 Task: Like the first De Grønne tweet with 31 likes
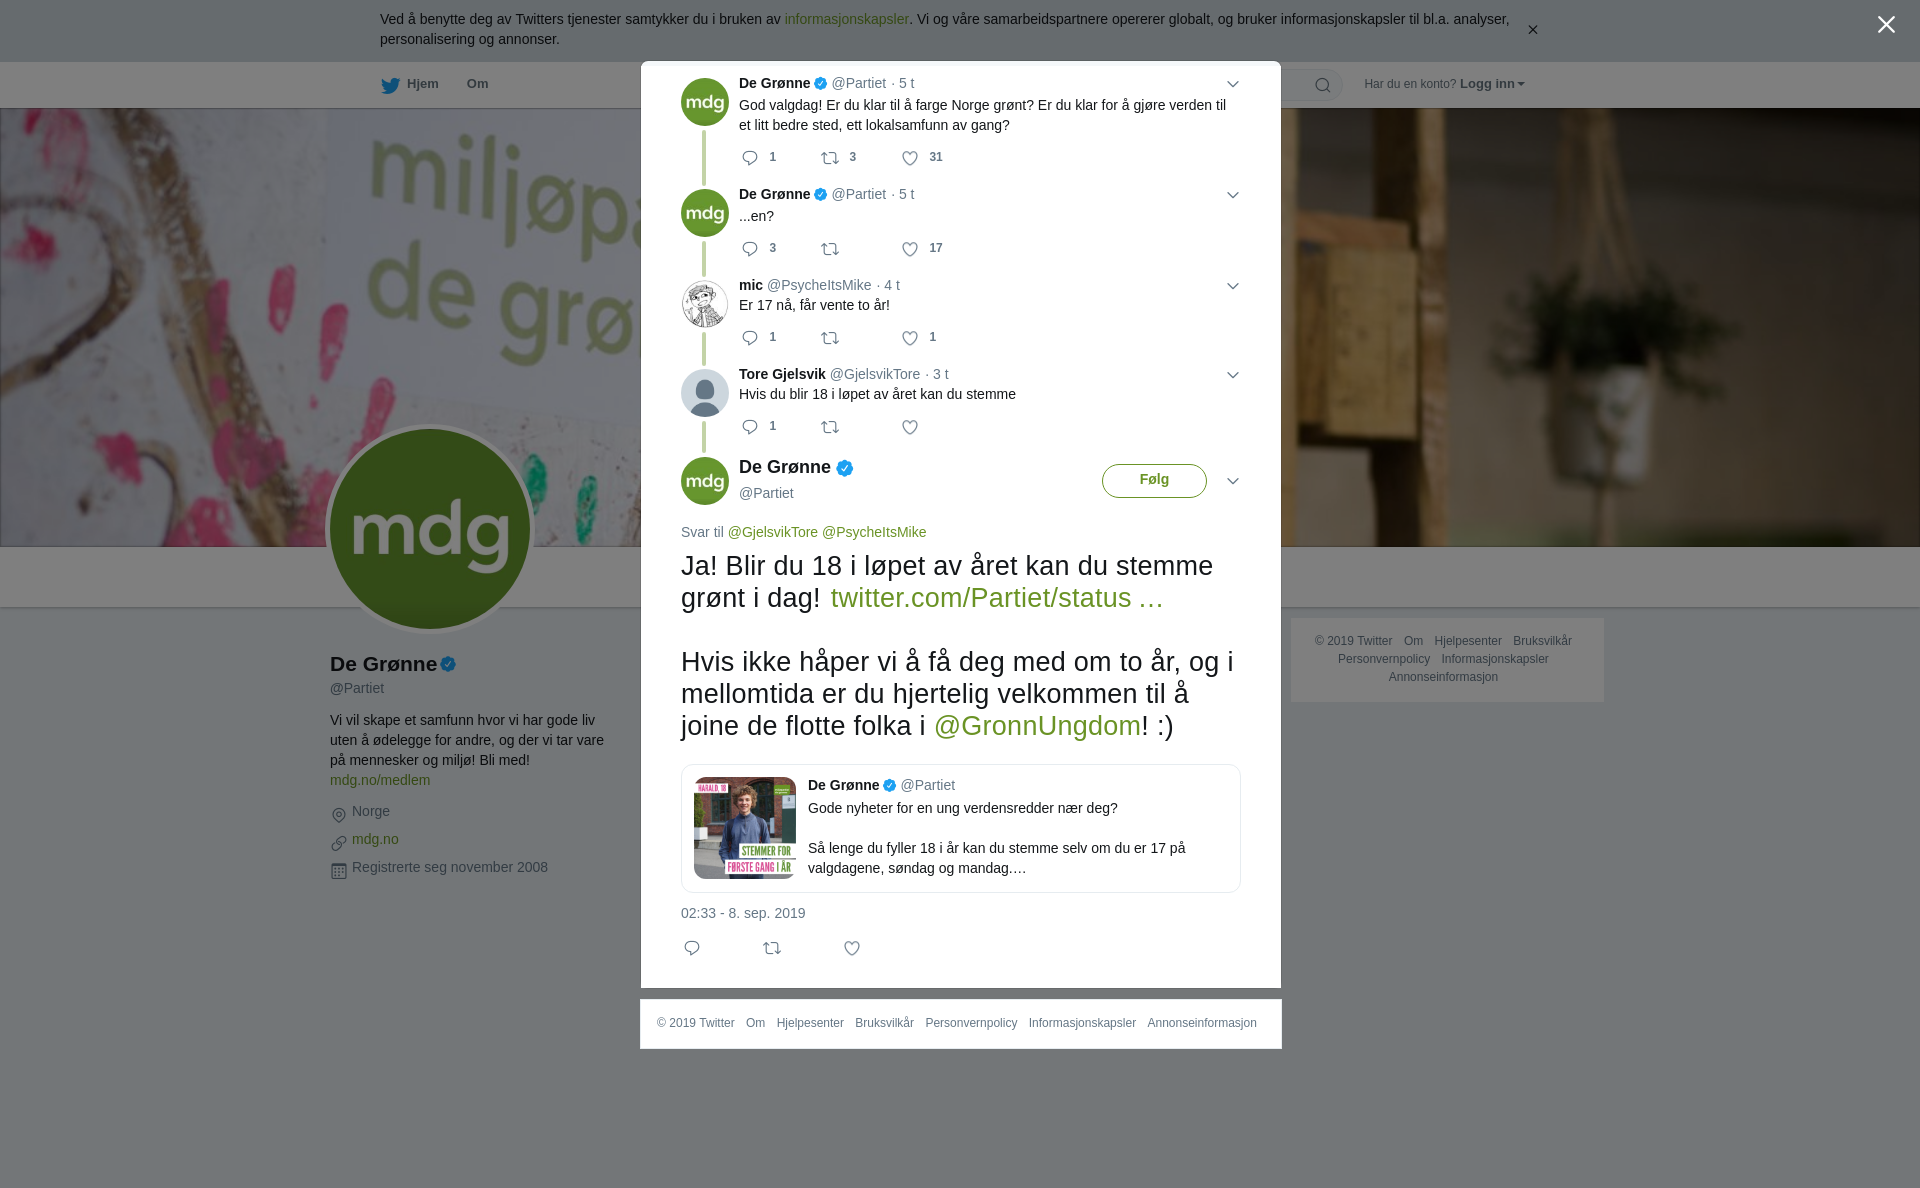910,158
